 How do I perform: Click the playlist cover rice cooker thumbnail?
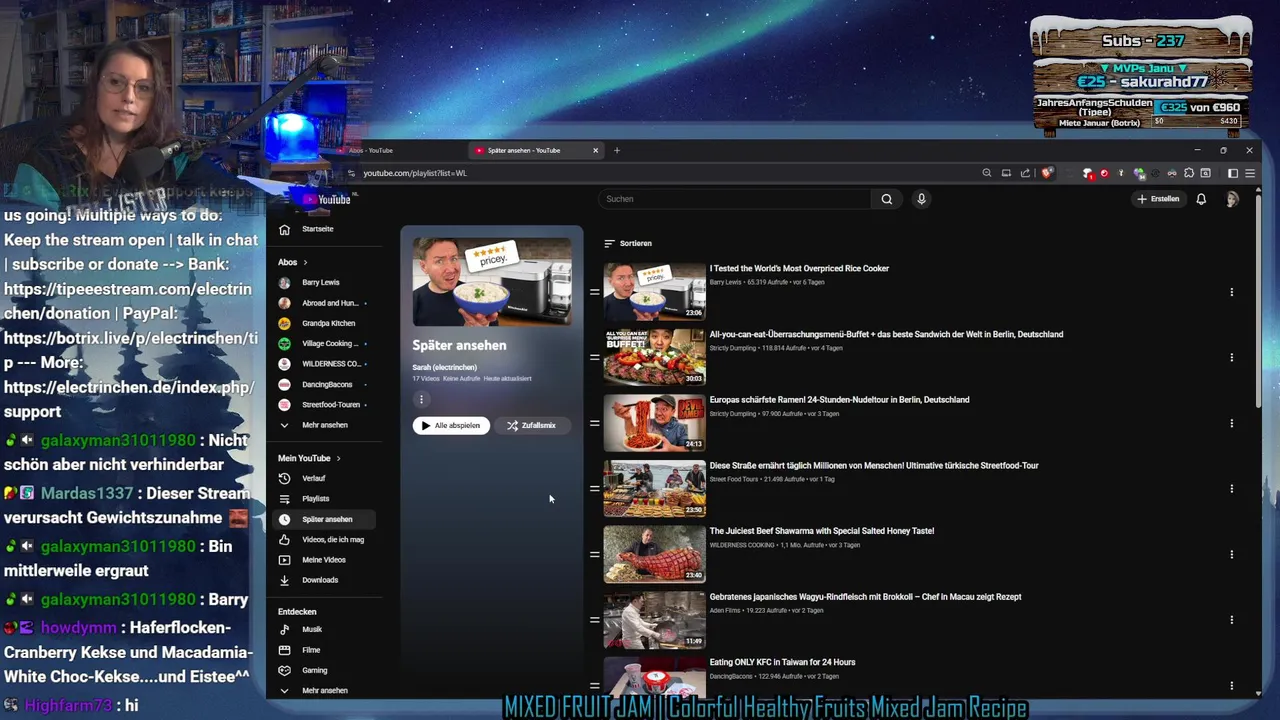tap(492, 281)
